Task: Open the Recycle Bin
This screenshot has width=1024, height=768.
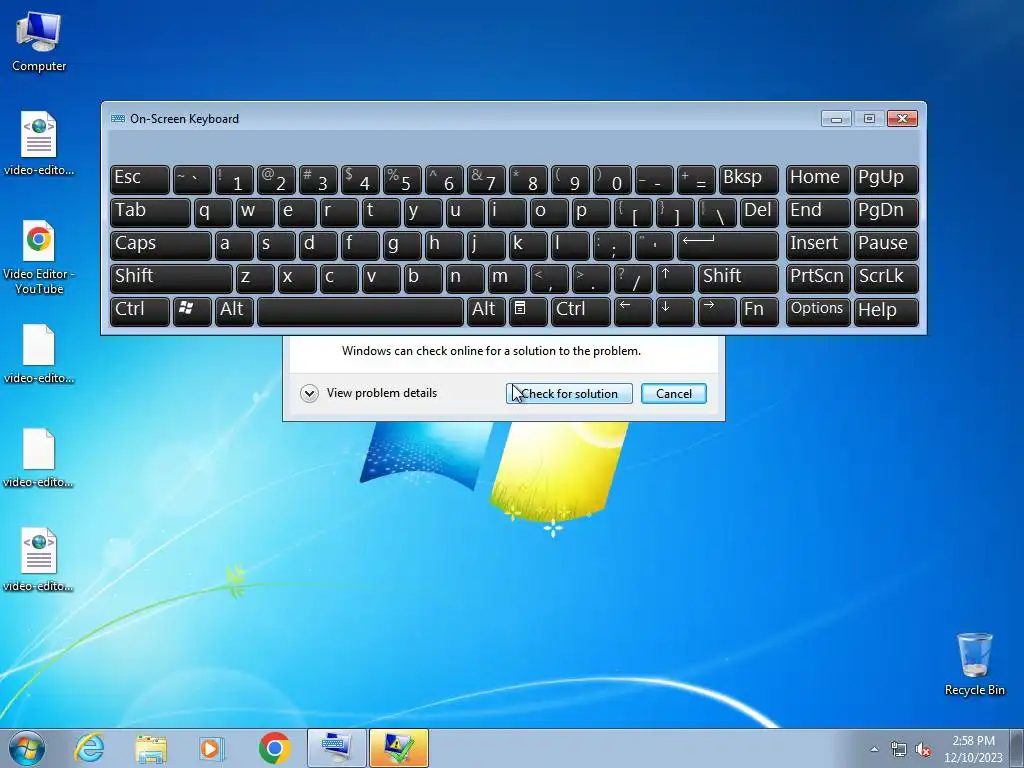Action: point(974,664)
